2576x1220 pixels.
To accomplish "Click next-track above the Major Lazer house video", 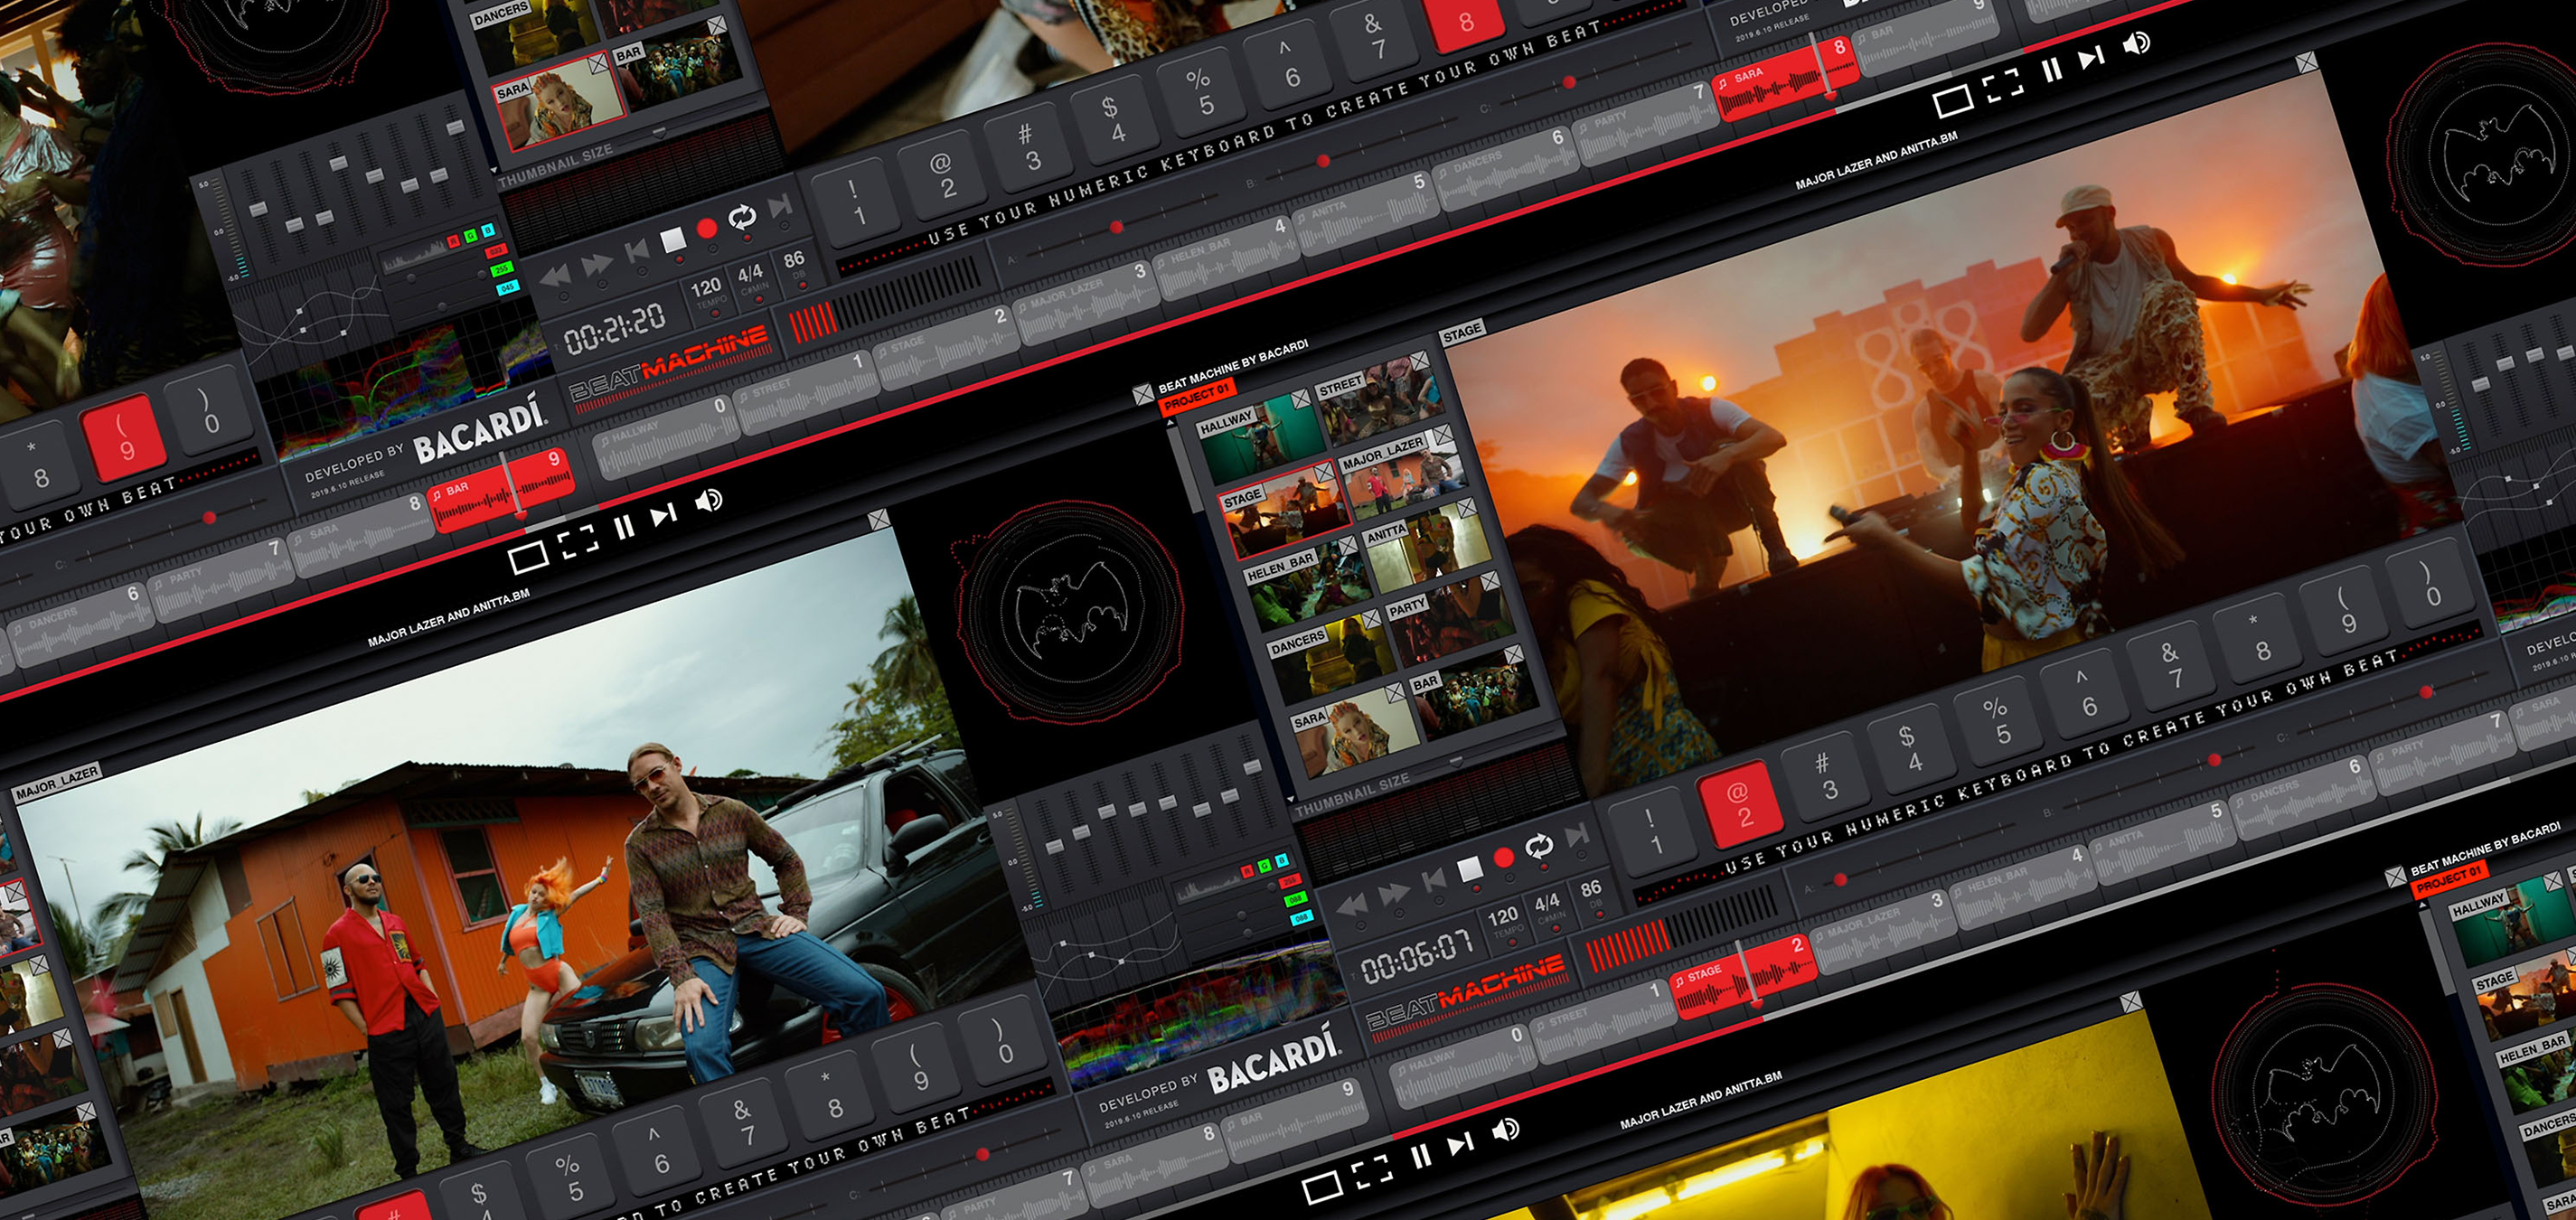I will coord(664,515).
